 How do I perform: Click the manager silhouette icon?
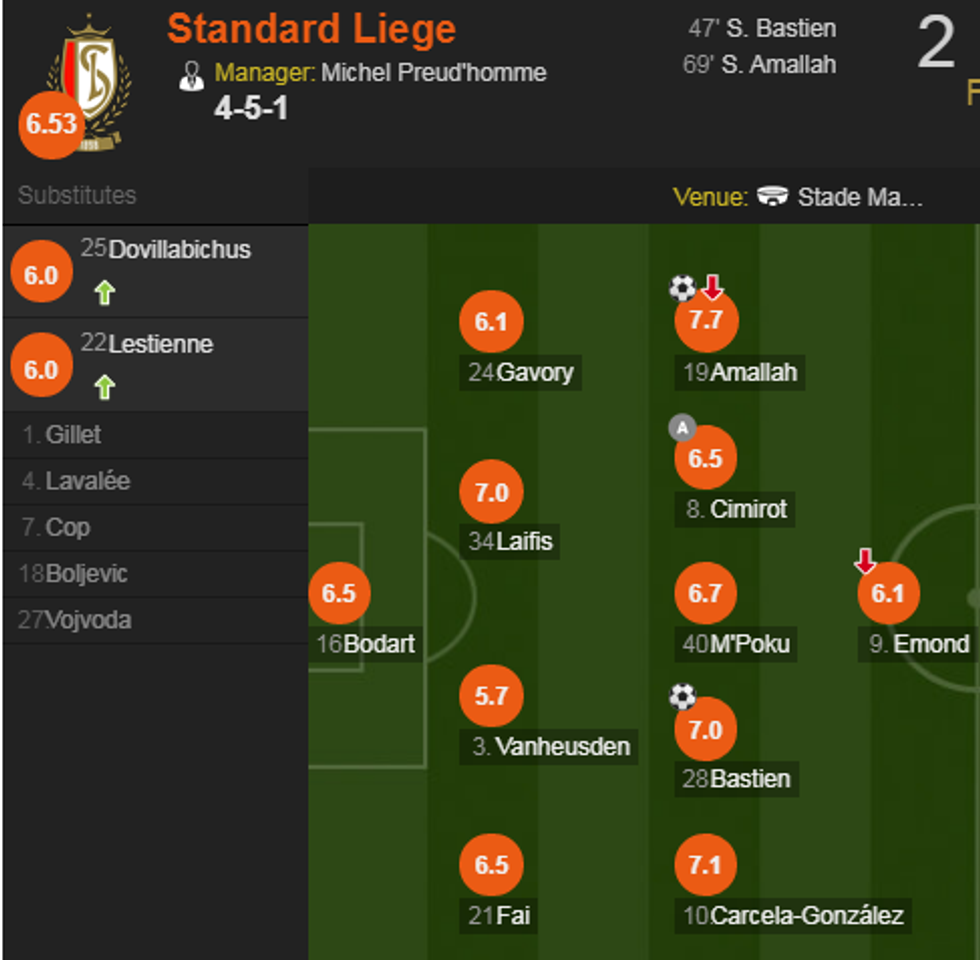191,75
